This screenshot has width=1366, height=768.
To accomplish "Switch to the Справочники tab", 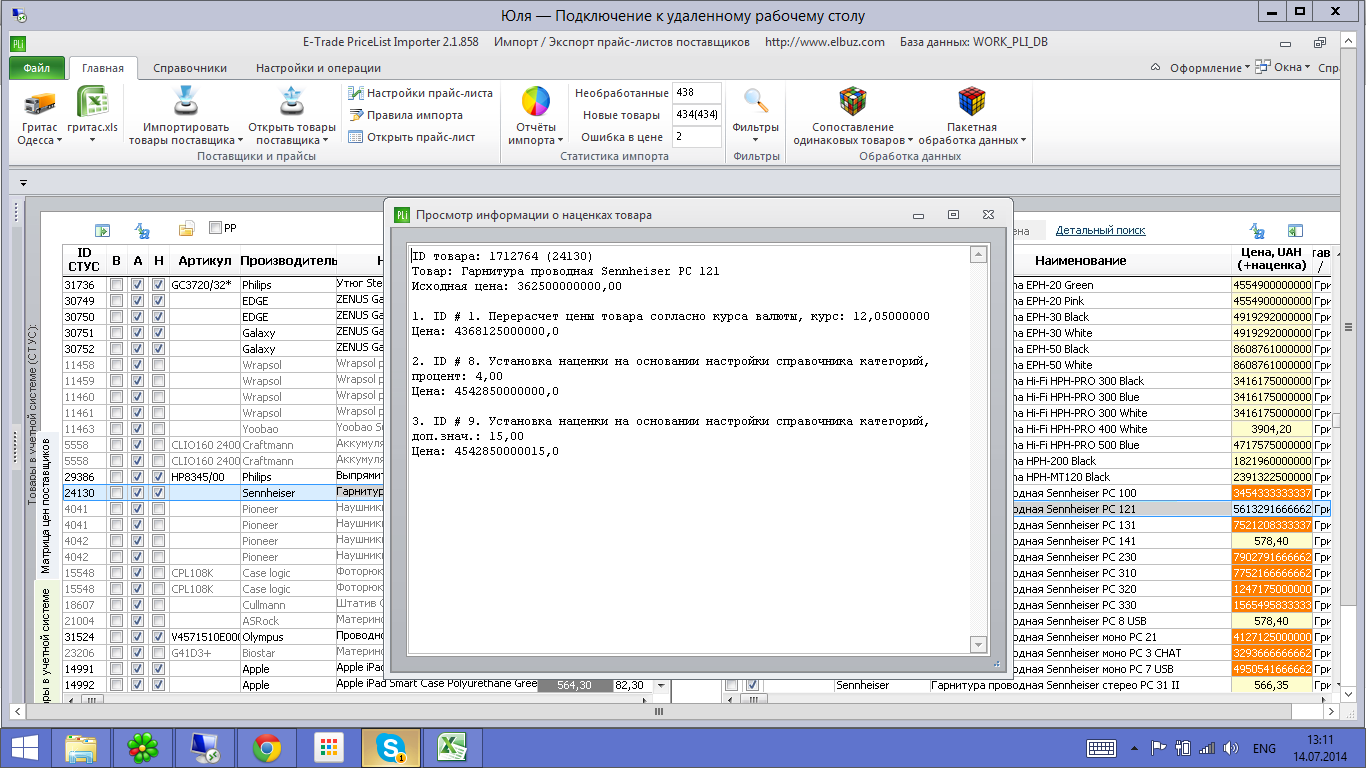I will coord(190,68).
